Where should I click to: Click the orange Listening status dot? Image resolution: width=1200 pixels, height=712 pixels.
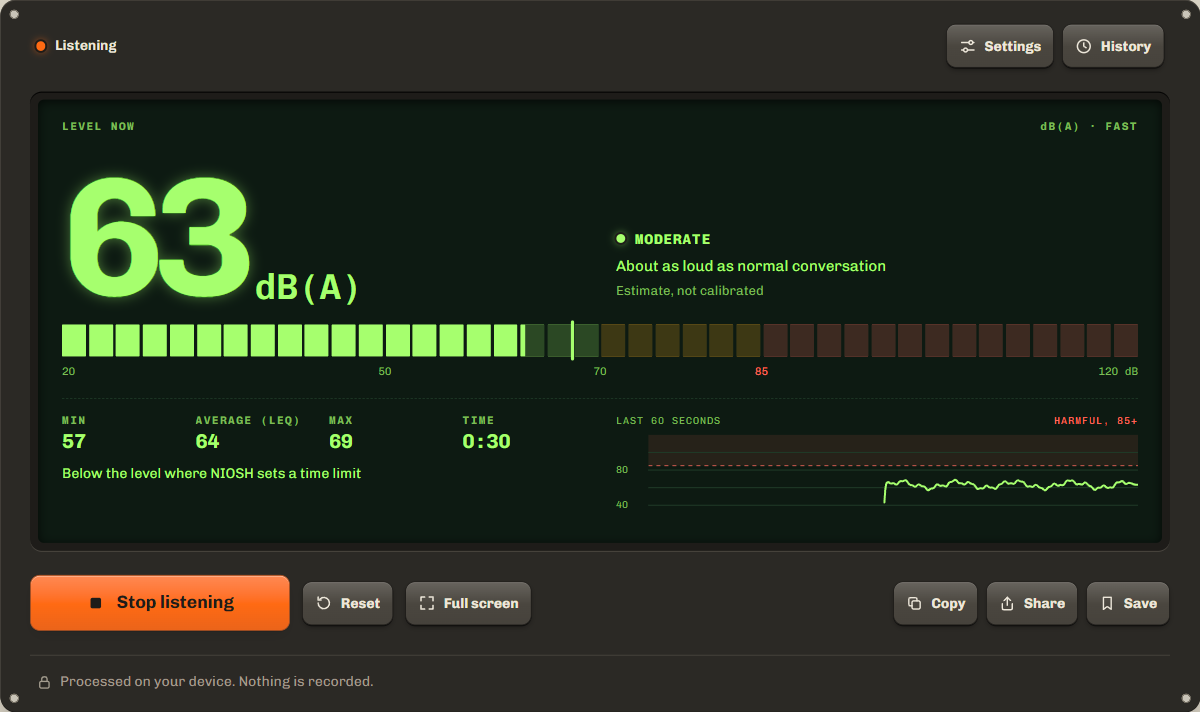[41, 46]
